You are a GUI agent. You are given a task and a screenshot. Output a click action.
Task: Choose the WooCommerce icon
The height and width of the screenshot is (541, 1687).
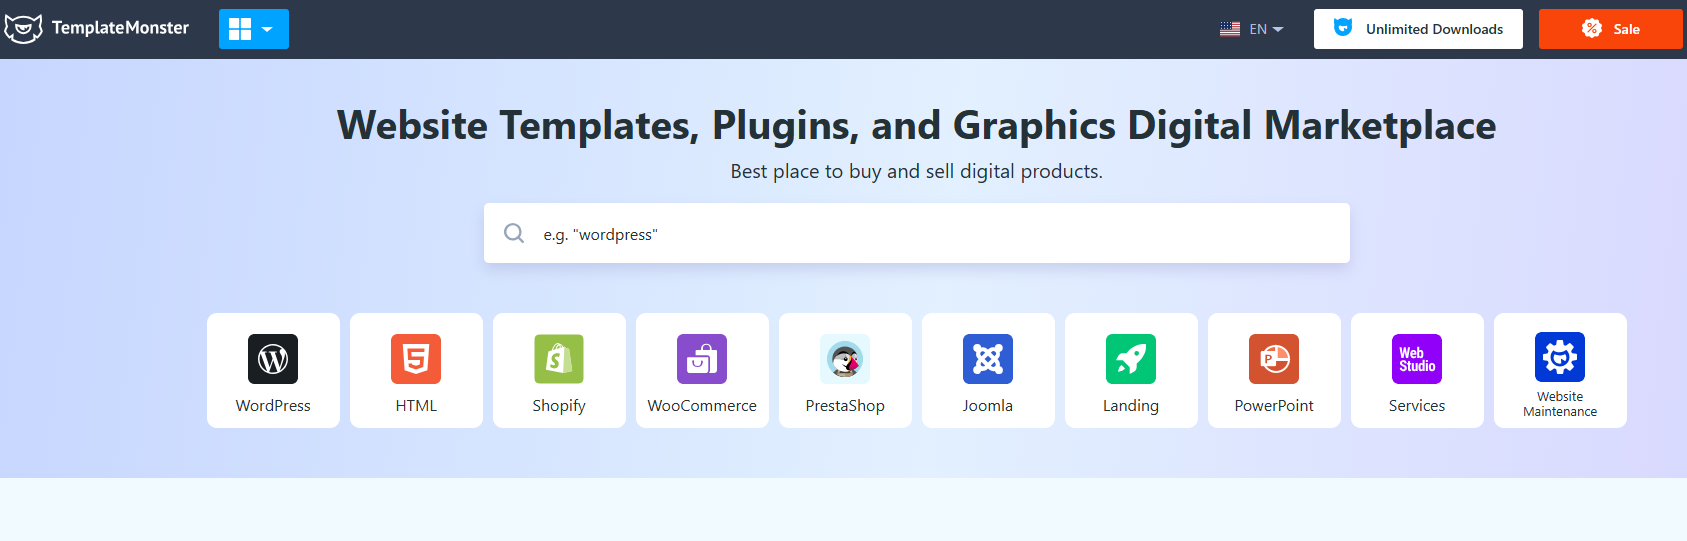pyautogui.click(x=702, y=359)
